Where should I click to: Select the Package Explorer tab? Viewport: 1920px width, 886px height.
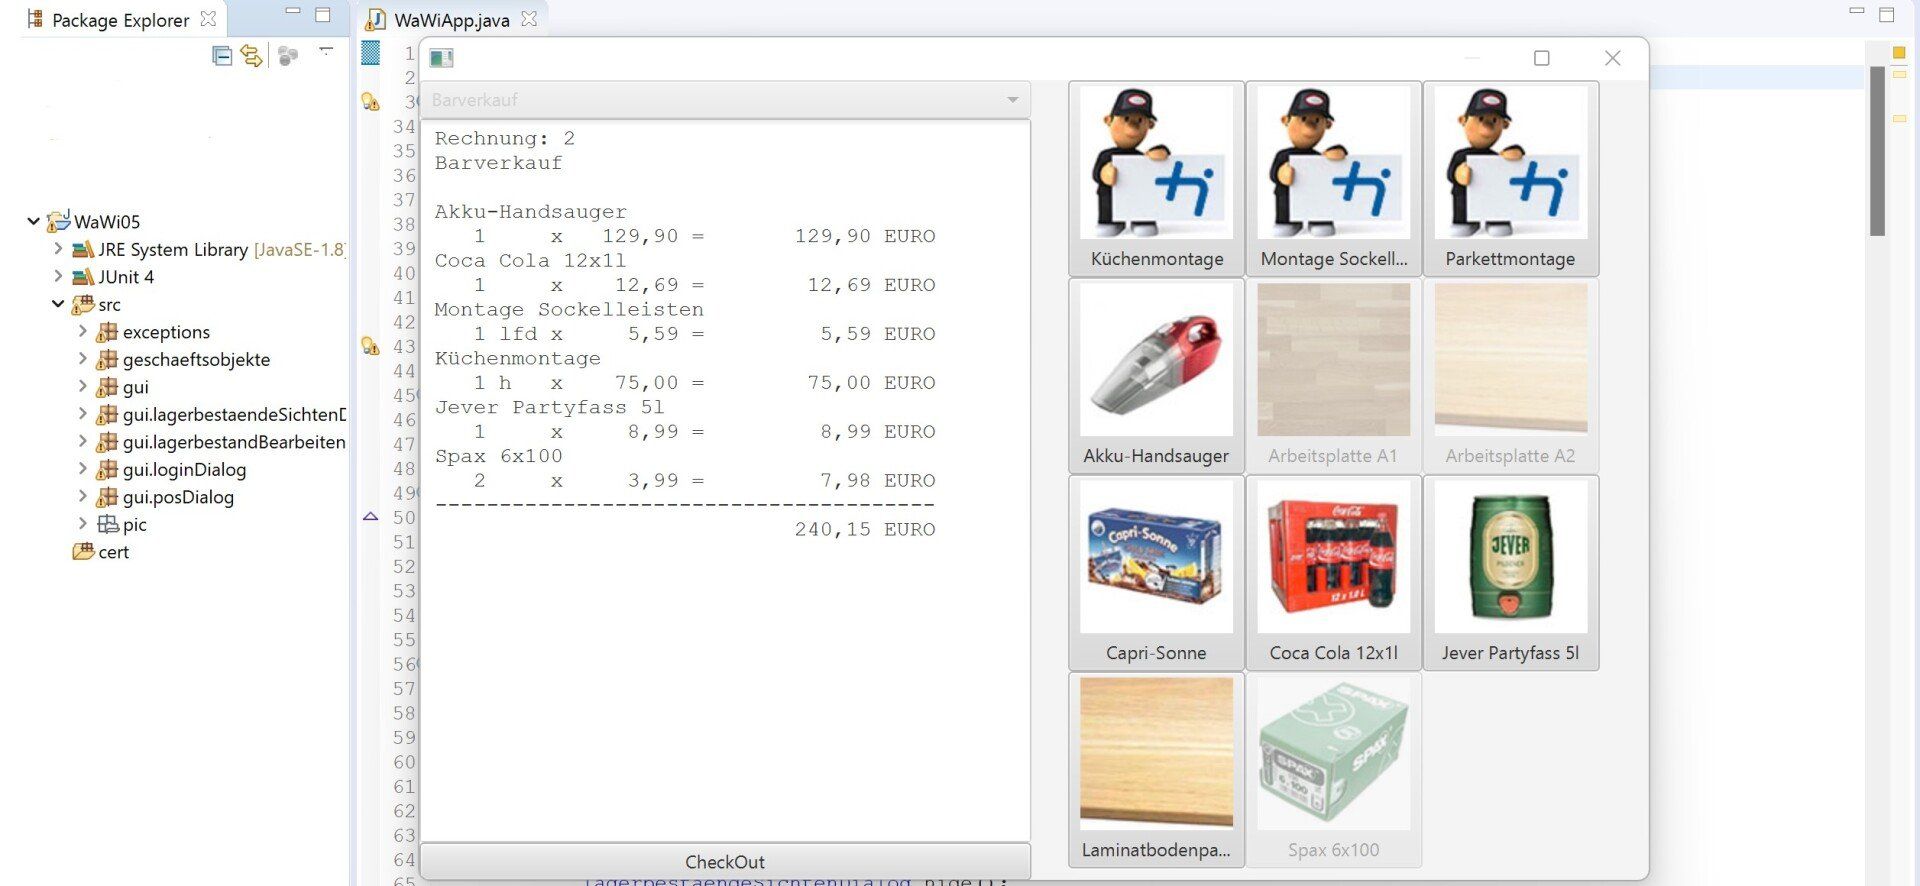[x=120, y=20]
